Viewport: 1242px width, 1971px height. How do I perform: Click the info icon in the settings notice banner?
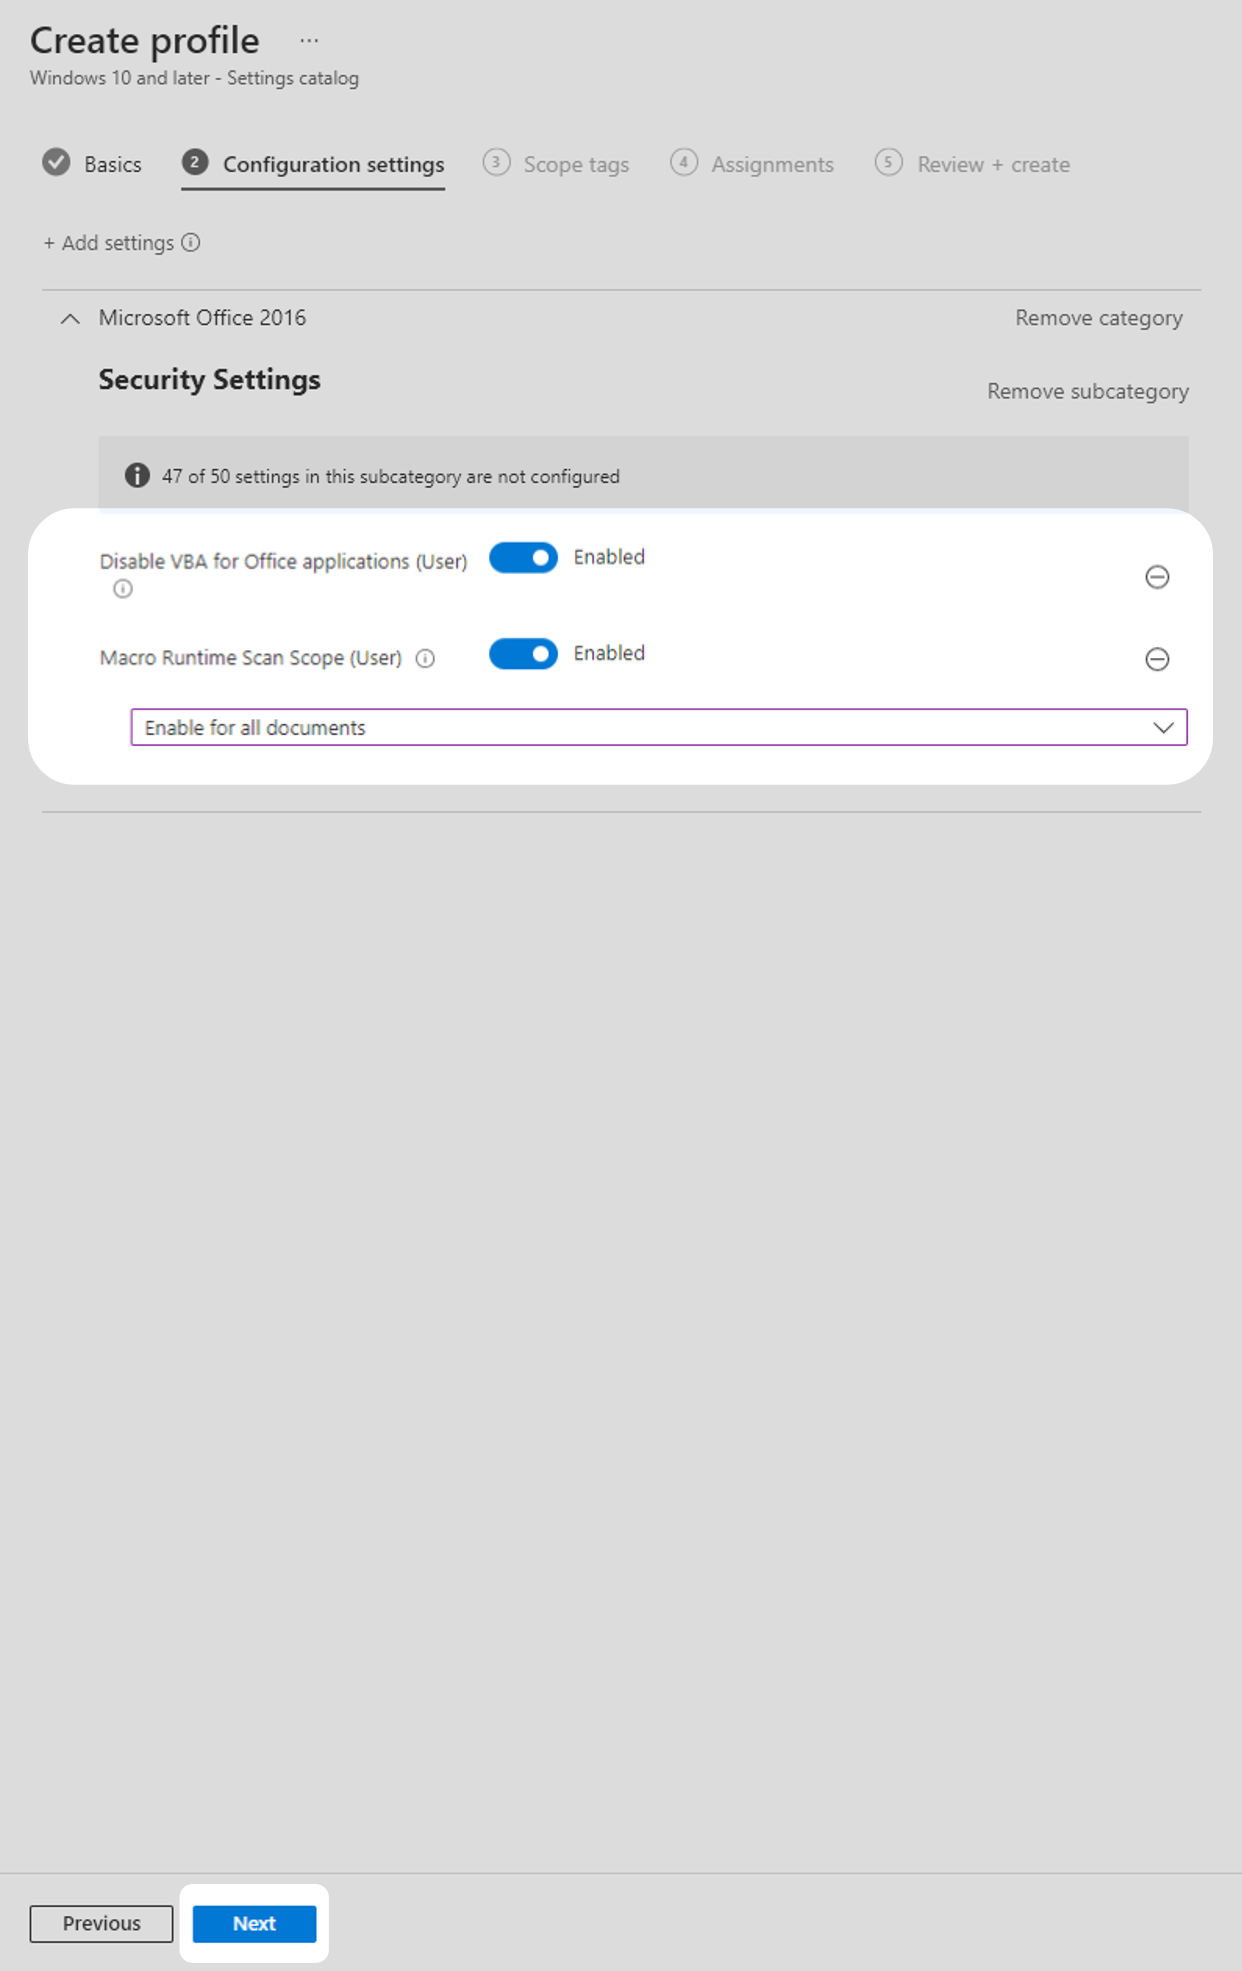pyautogui.click(x=139, y=476)
